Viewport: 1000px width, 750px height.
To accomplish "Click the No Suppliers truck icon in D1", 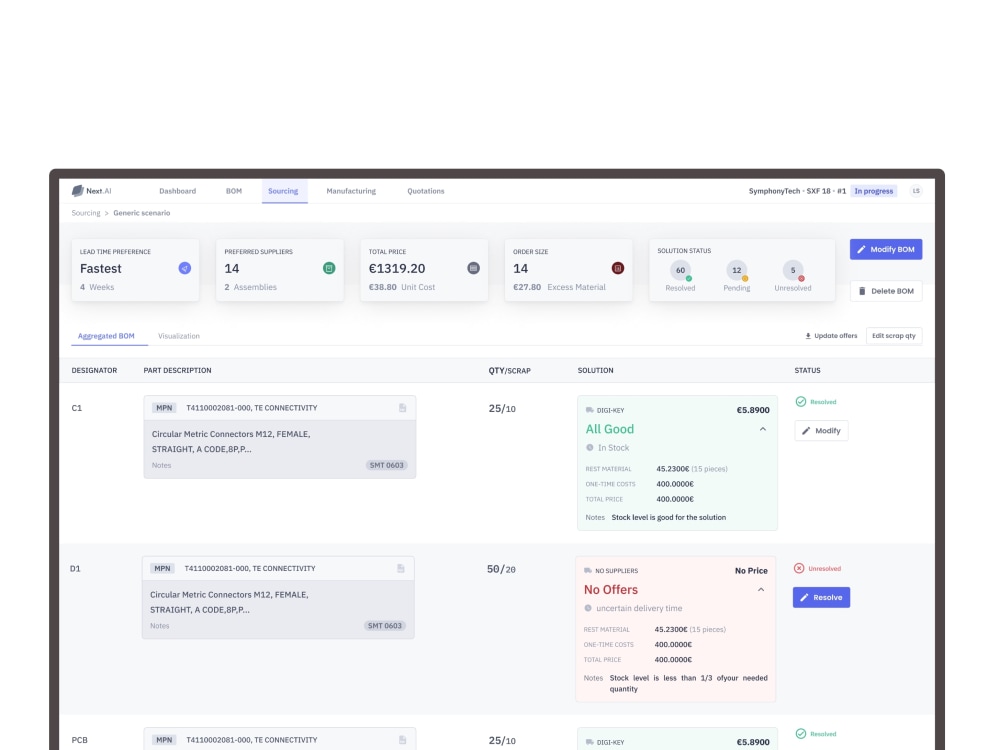I will click(588, 571).
